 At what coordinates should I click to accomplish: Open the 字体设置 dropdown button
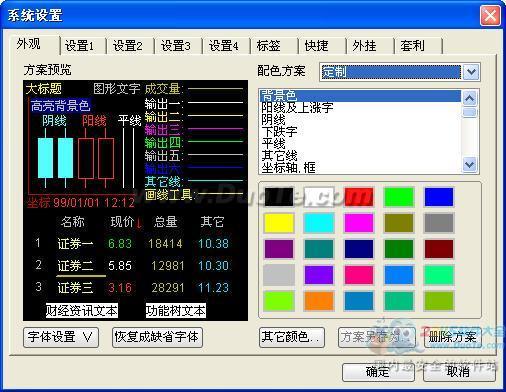(x=61, y=337)
